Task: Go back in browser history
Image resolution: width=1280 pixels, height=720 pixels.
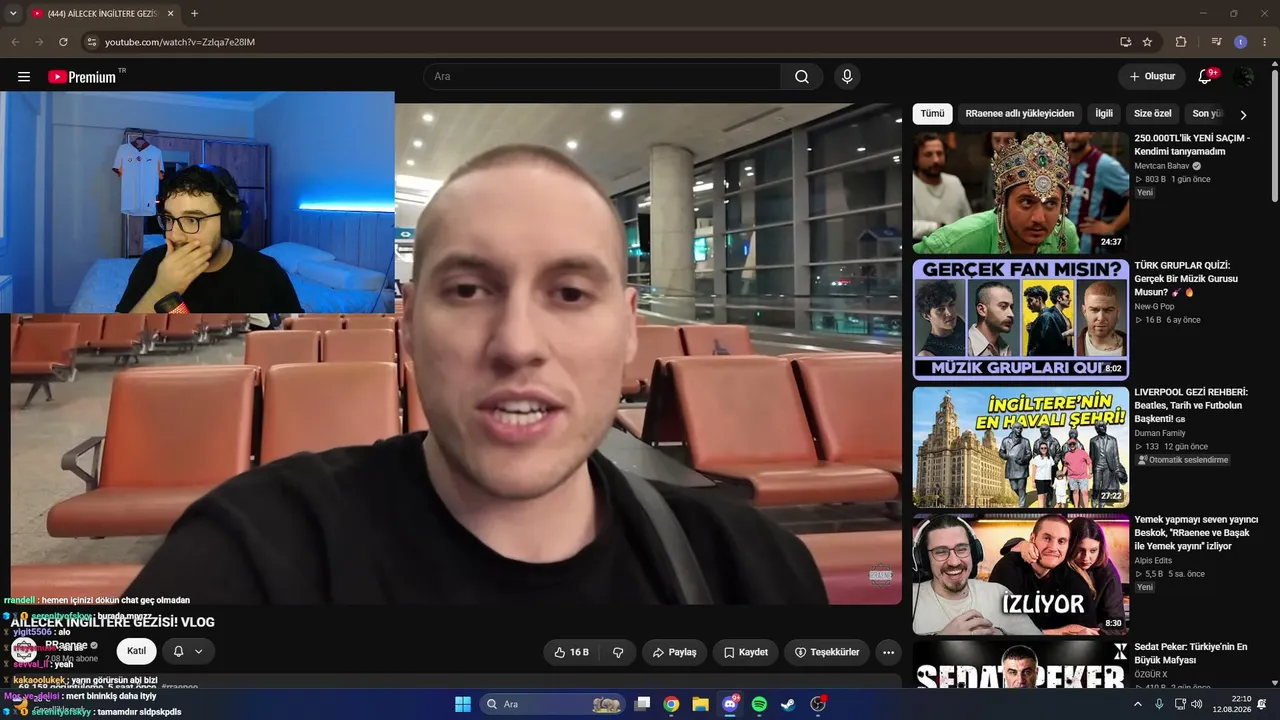Action: click(x=15, y=42)
